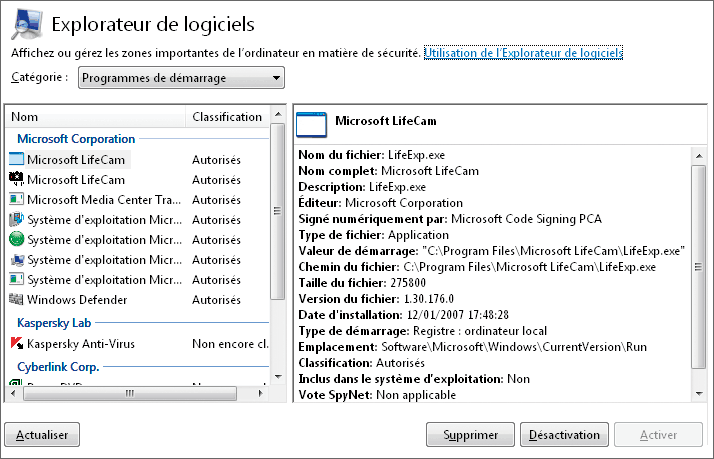714x459 pixels.
Task: Click the details pane scroll down arrow
Action: click(x=699, y=393)
